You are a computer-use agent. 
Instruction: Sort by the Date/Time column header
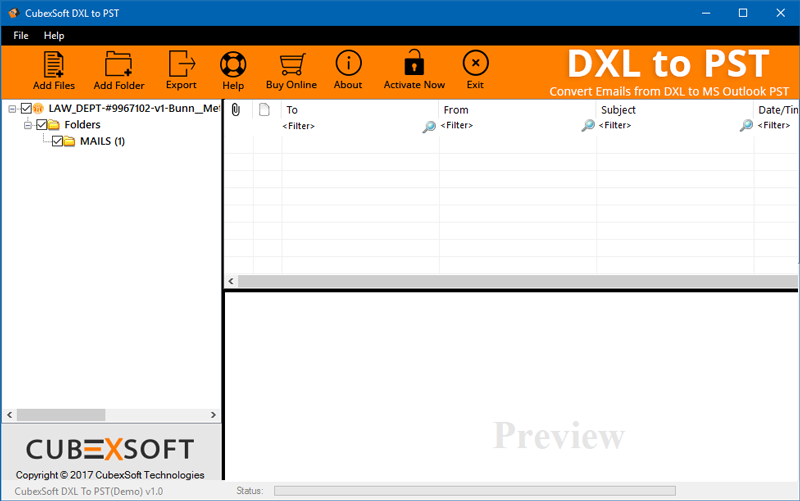(x=777, y=110)
